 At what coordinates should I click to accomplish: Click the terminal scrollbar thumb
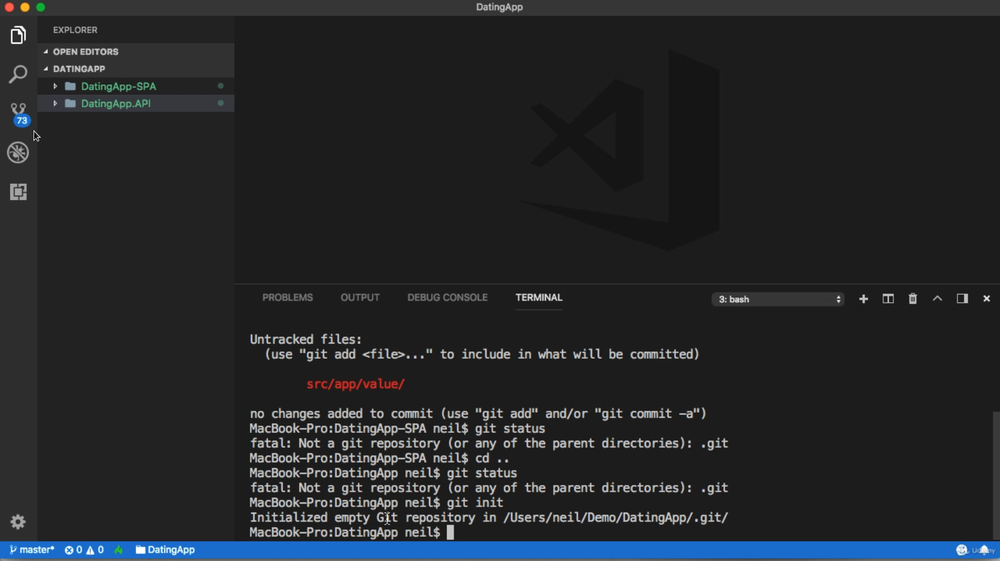[996, 476]
